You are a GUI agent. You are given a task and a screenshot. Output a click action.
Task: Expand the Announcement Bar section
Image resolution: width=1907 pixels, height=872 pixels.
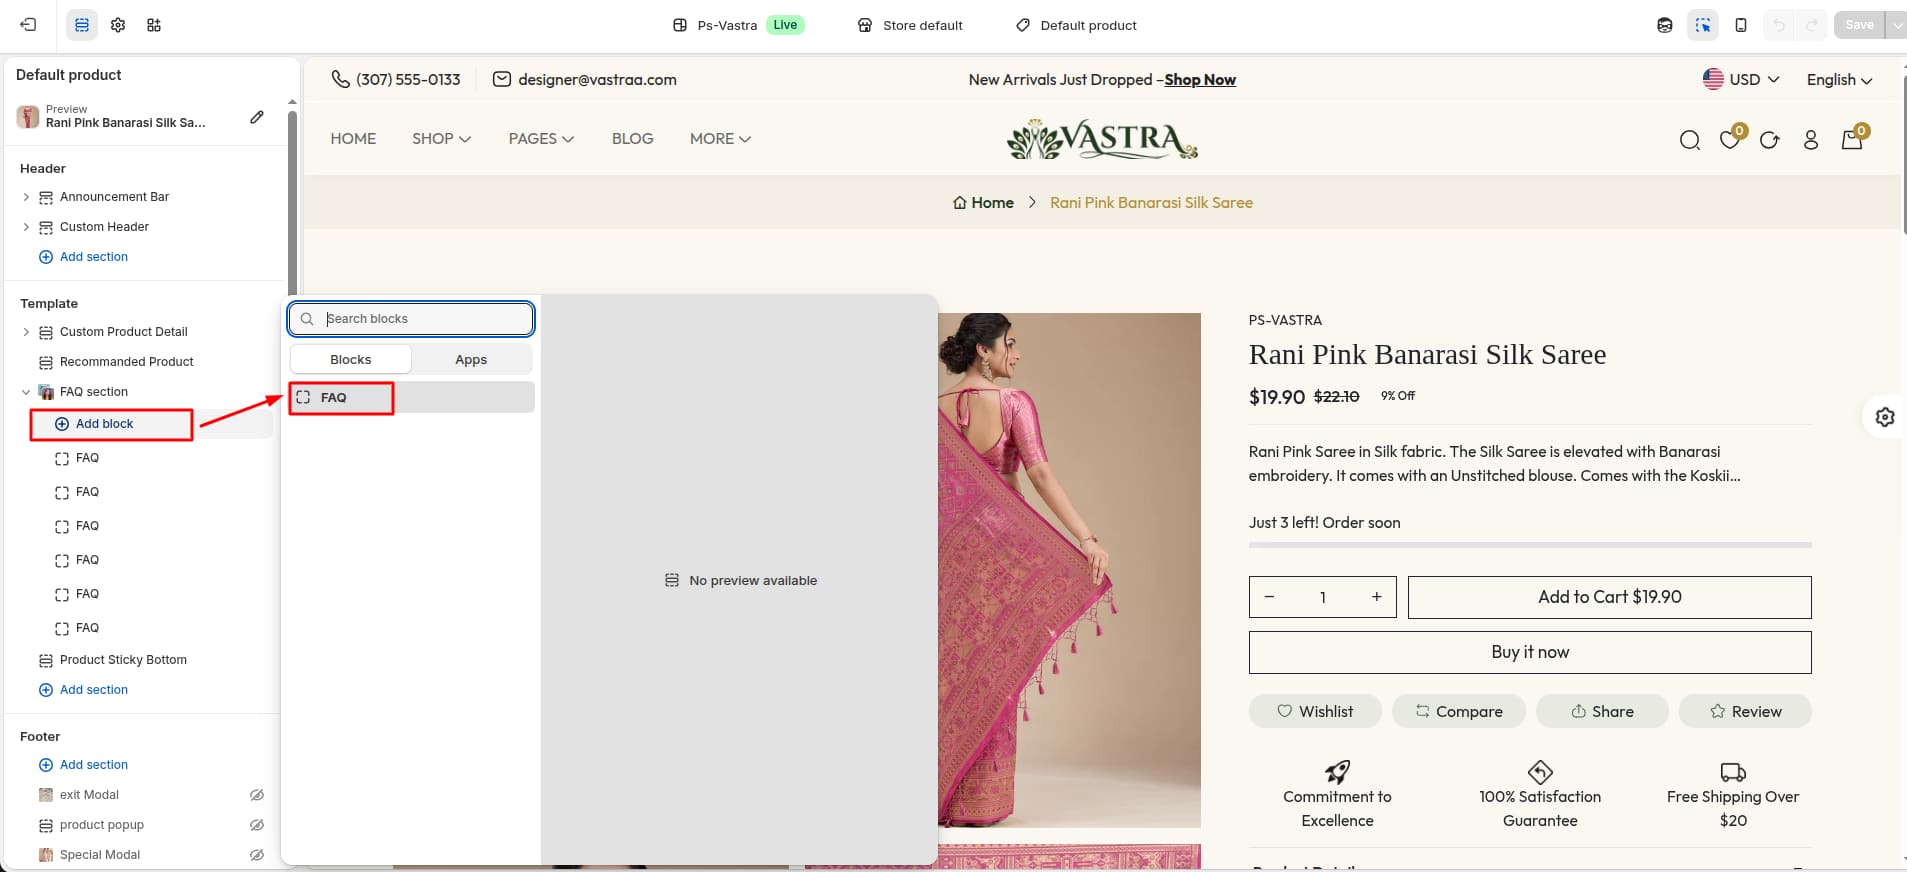[x=26, y=197]
